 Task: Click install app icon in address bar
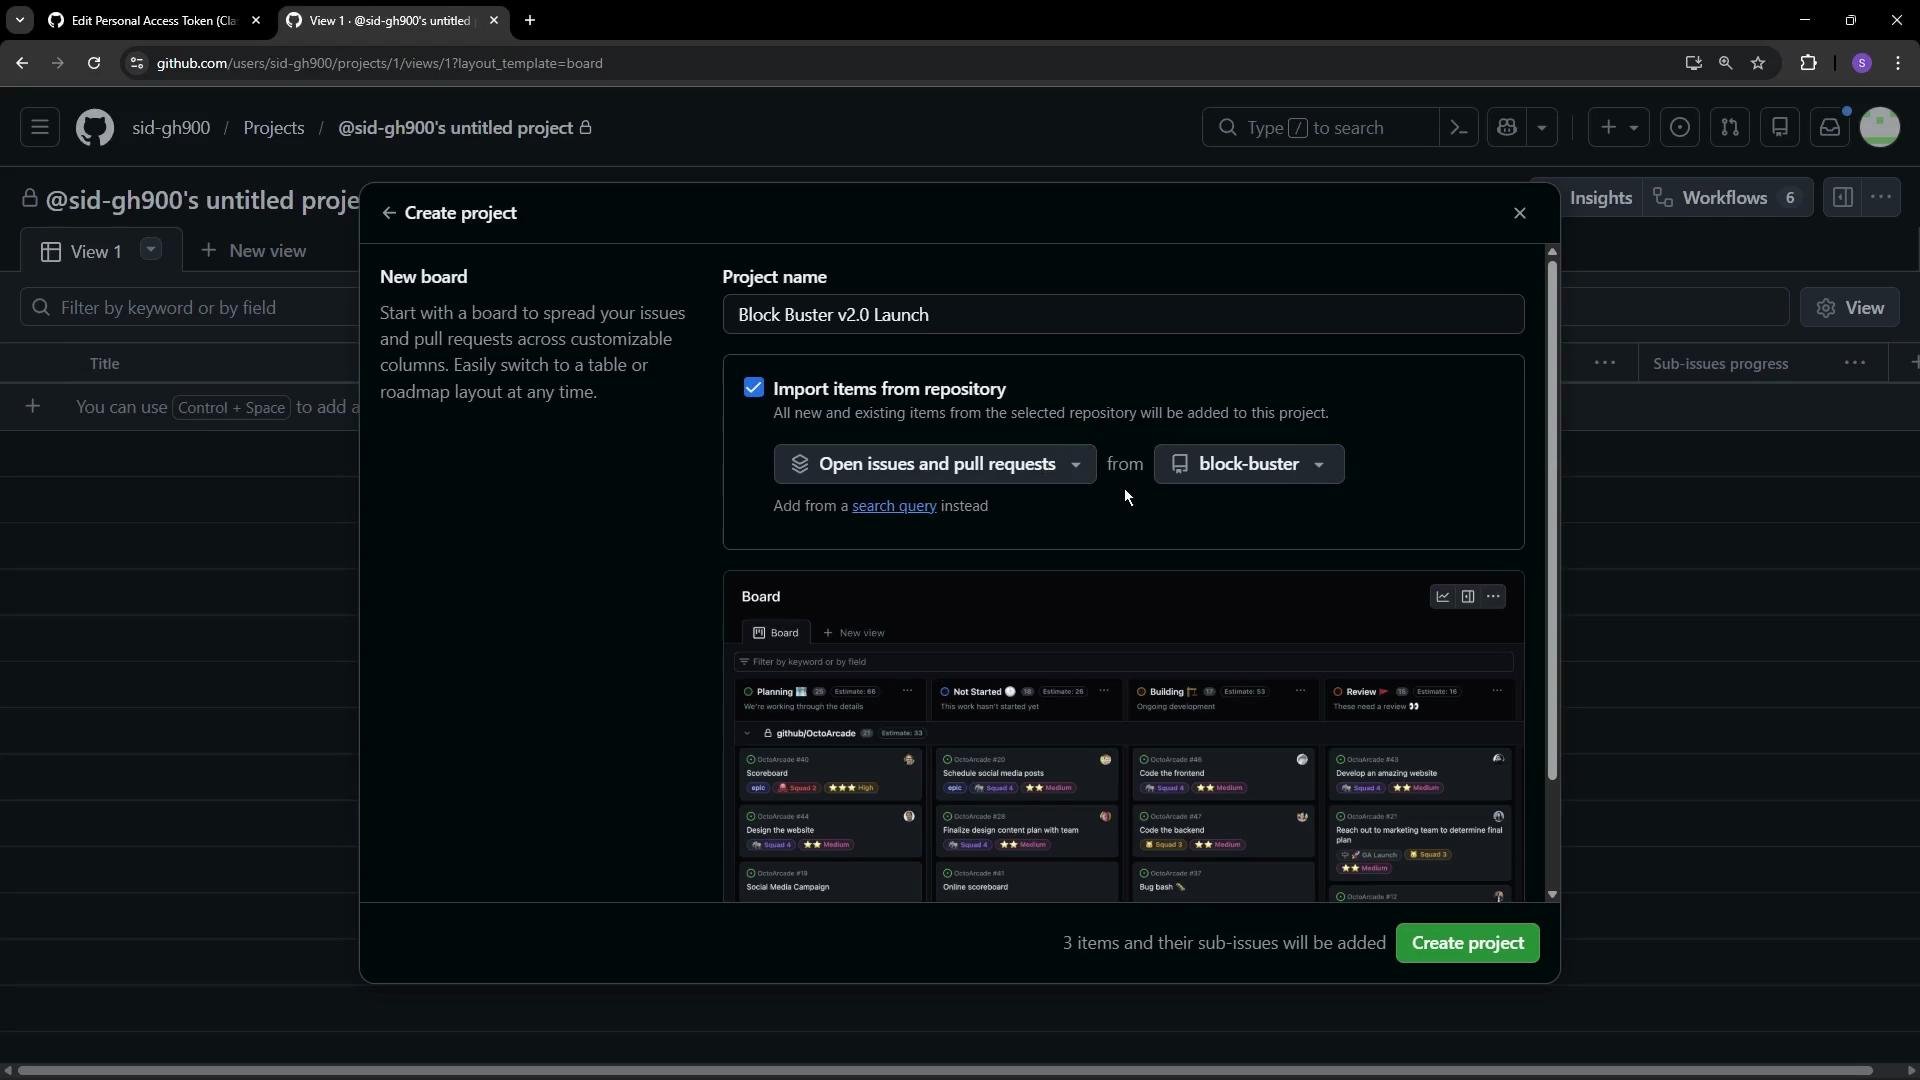click(x=1693, y=63)
